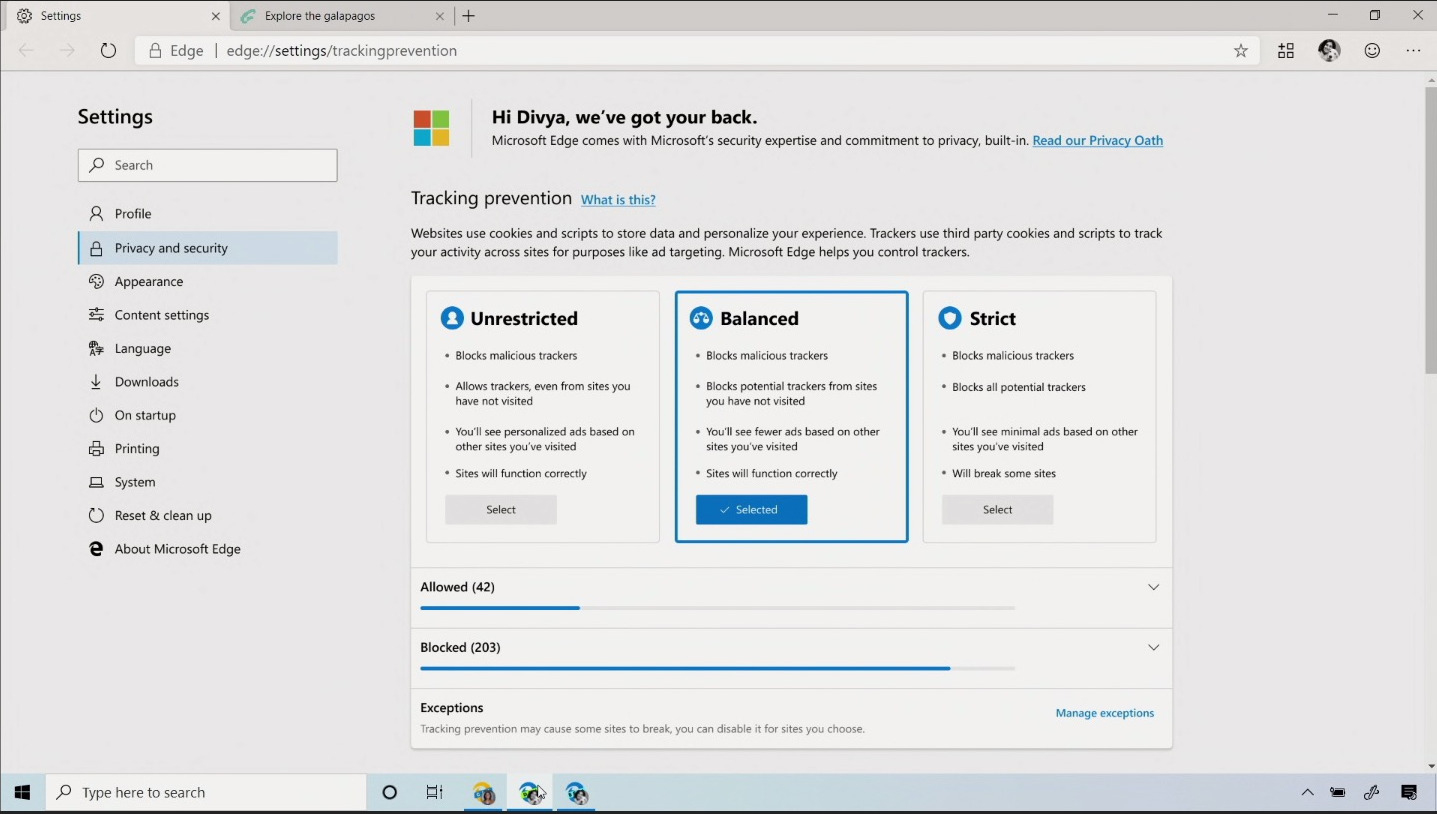Click the Microsoft logo
The image size is (1437, 814).
(432, 129)
